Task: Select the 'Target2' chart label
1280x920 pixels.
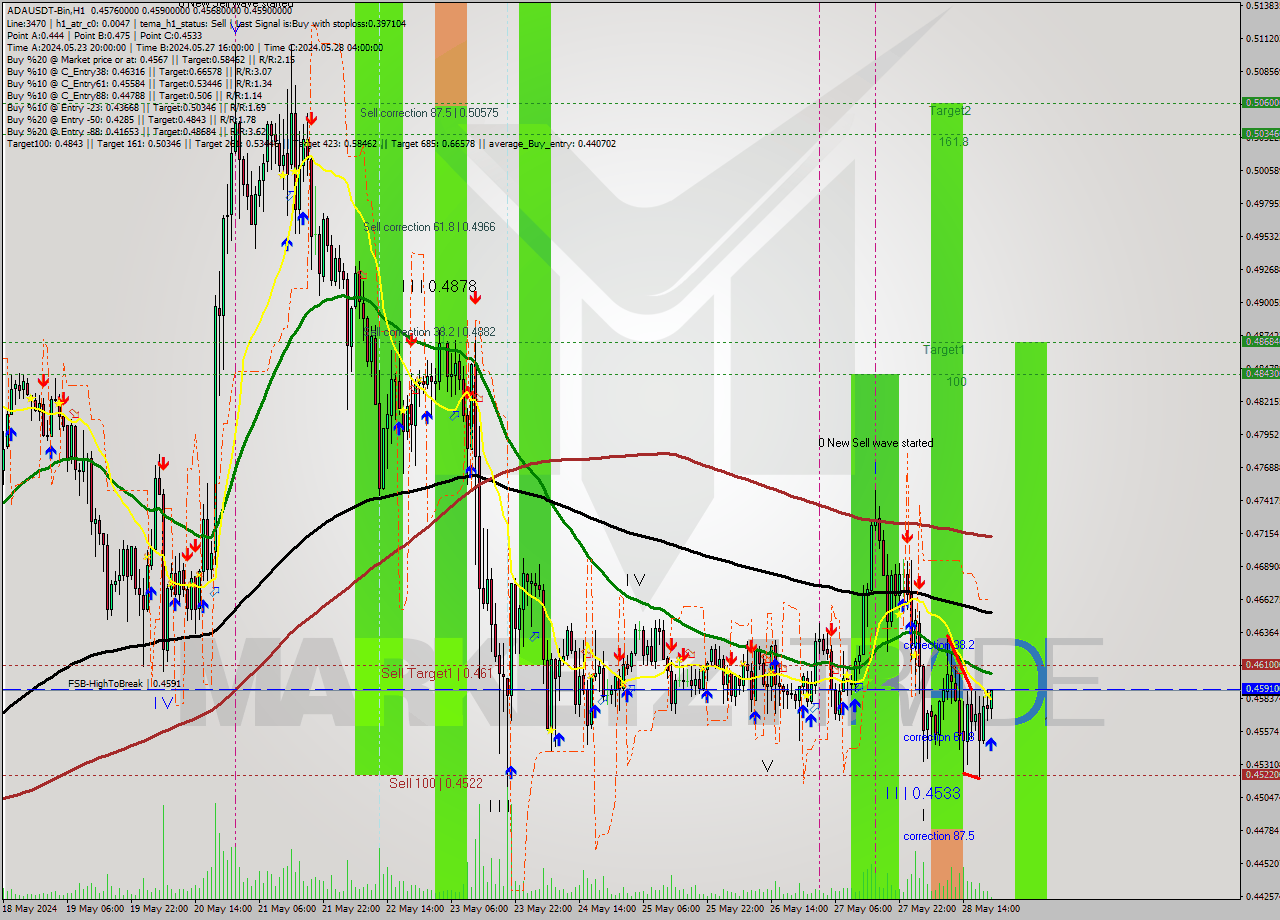Action: [949, 111]
